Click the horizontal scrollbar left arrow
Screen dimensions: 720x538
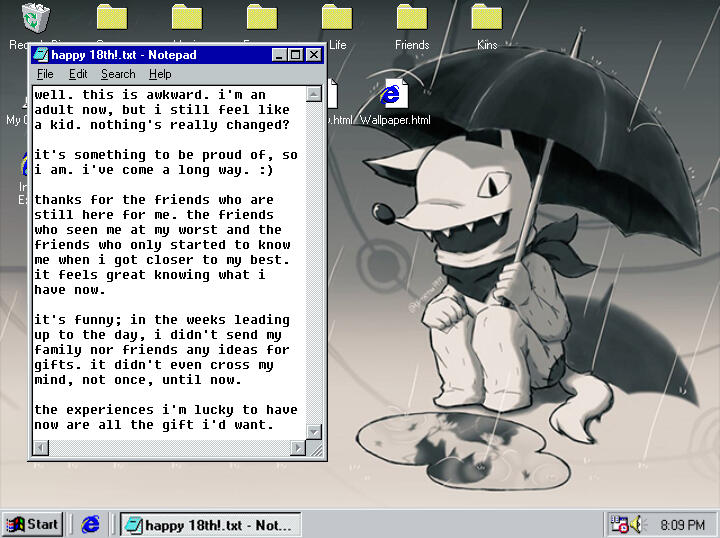click(x=40, y=448)
